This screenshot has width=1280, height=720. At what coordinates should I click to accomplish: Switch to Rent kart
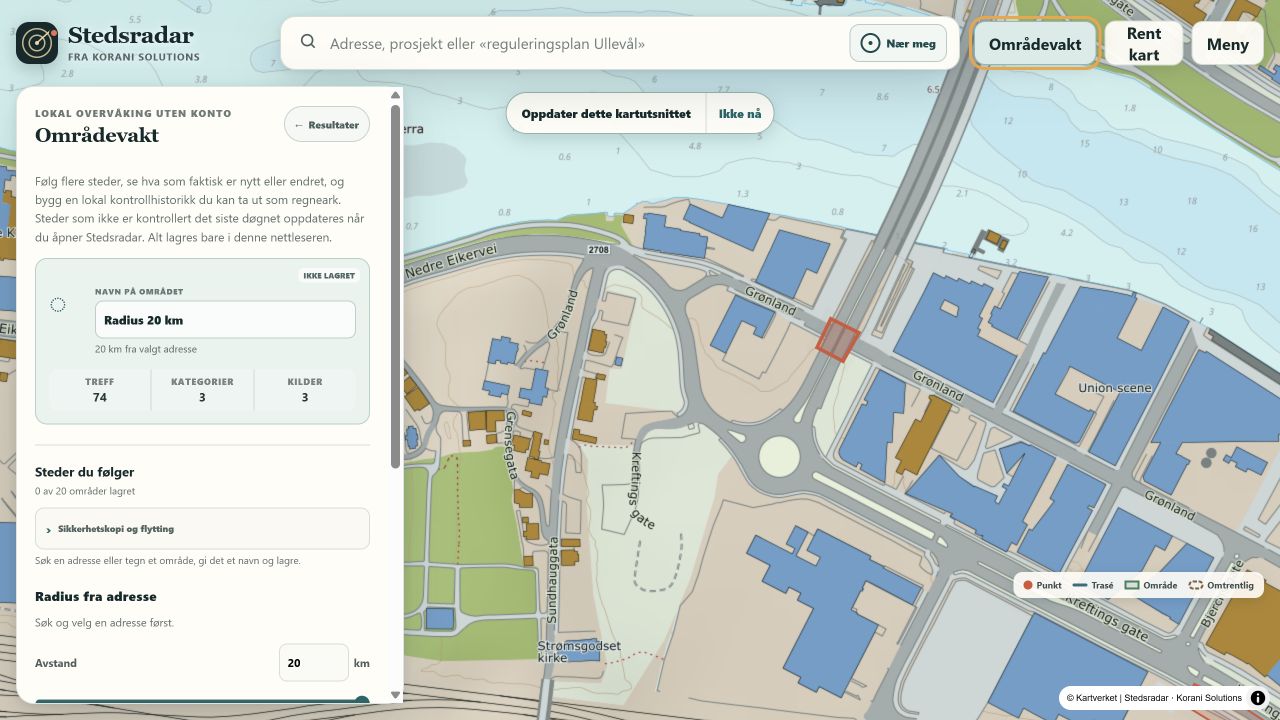click(x=1144, y=44)
